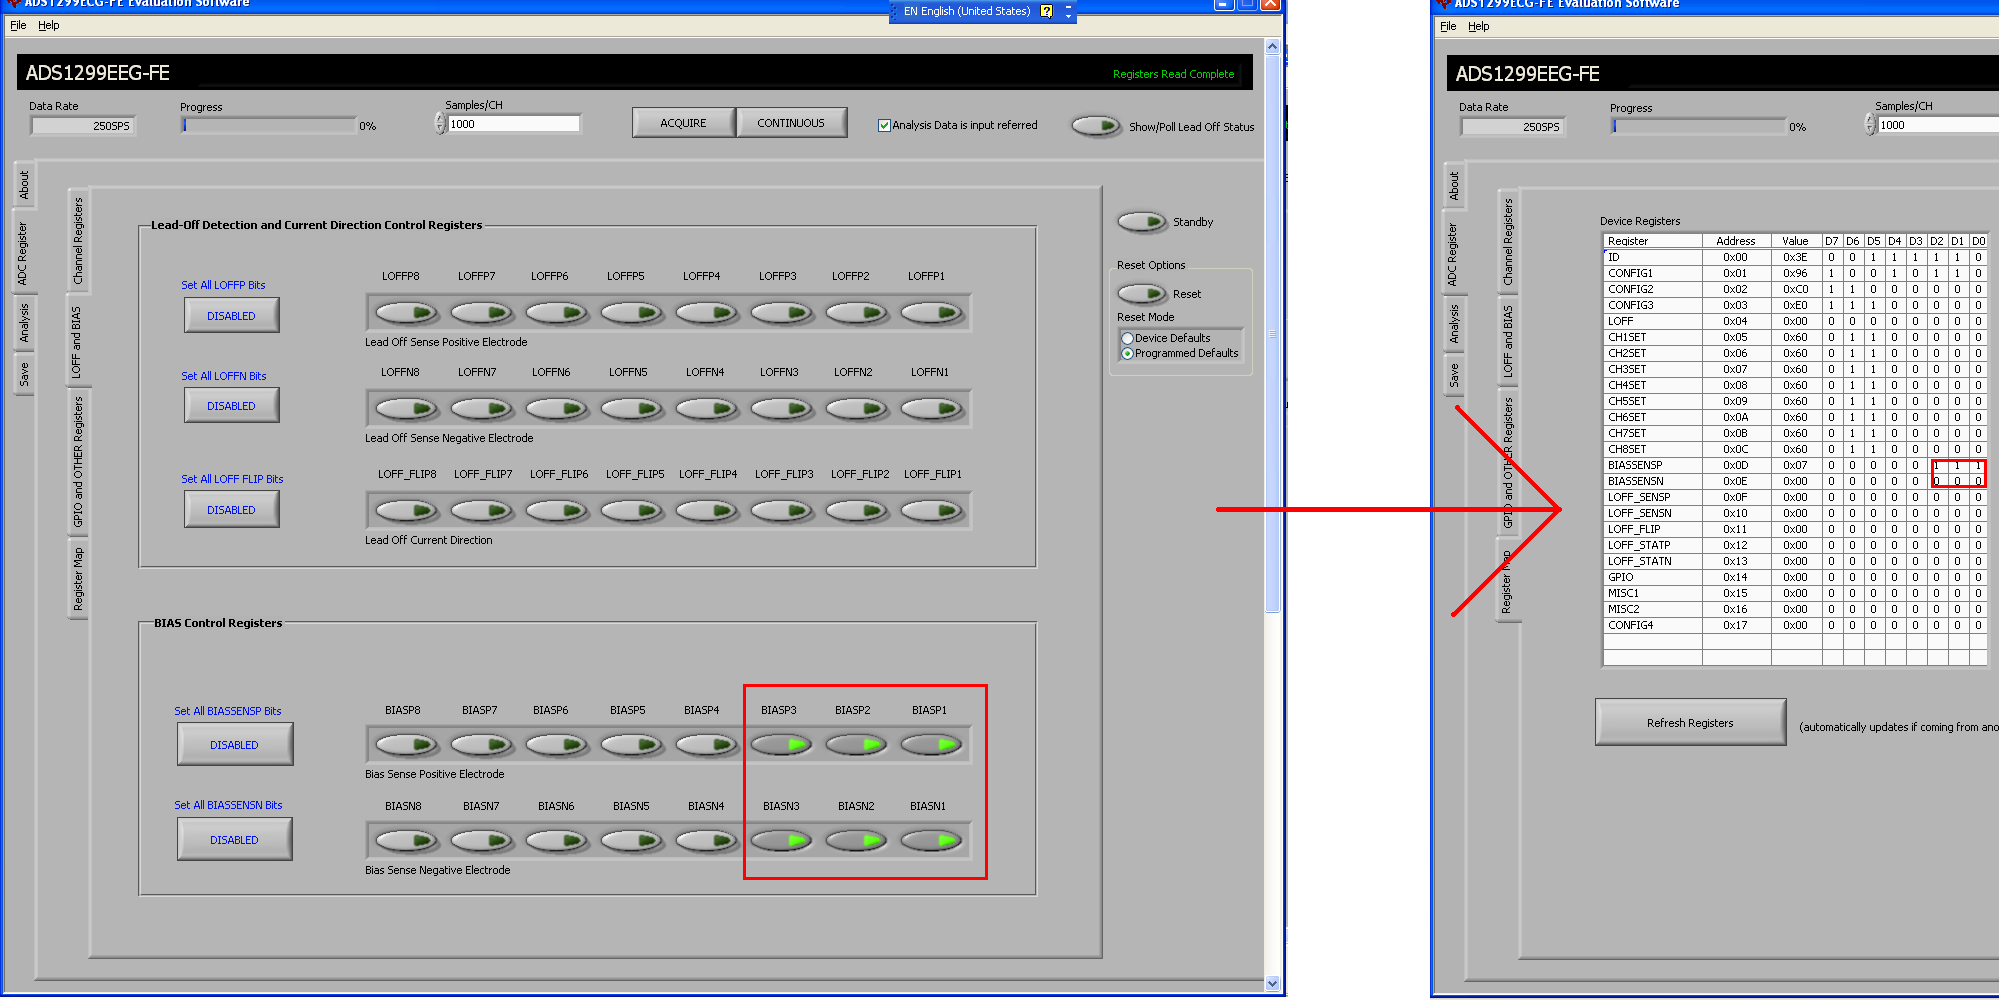The height and width of the screenshot is (1000, 2000).
Task: Open the File menu in the right window
Action: click(1448, 26)
